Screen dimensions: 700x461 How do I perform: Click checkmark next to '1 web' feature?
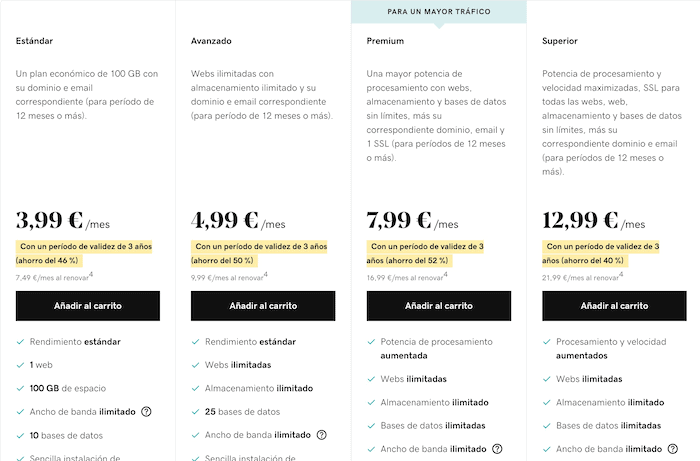20,365
